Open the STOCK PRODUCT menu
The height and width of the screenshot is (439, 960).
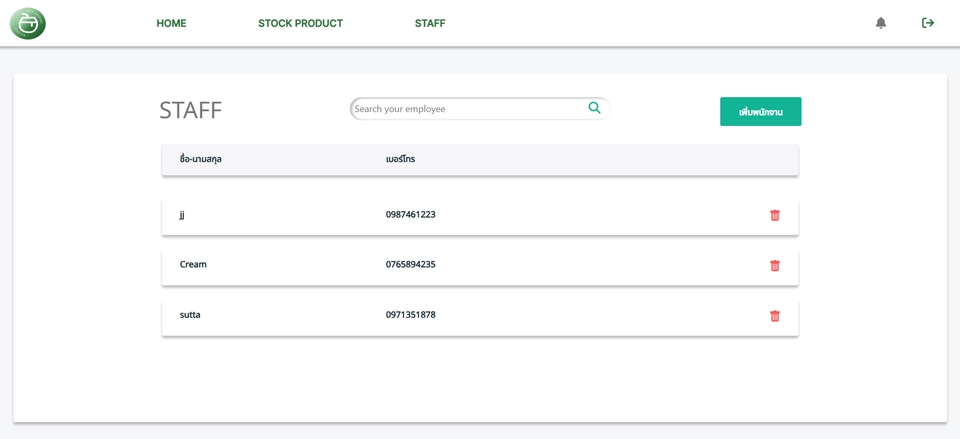point(300,23)
